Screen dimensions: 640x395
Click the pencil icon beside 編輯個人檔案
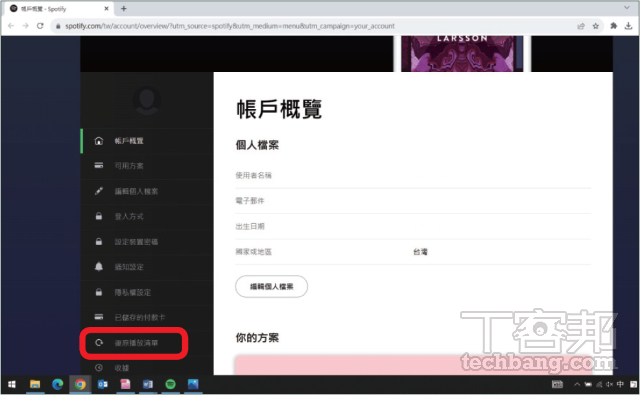click(99, 191)
